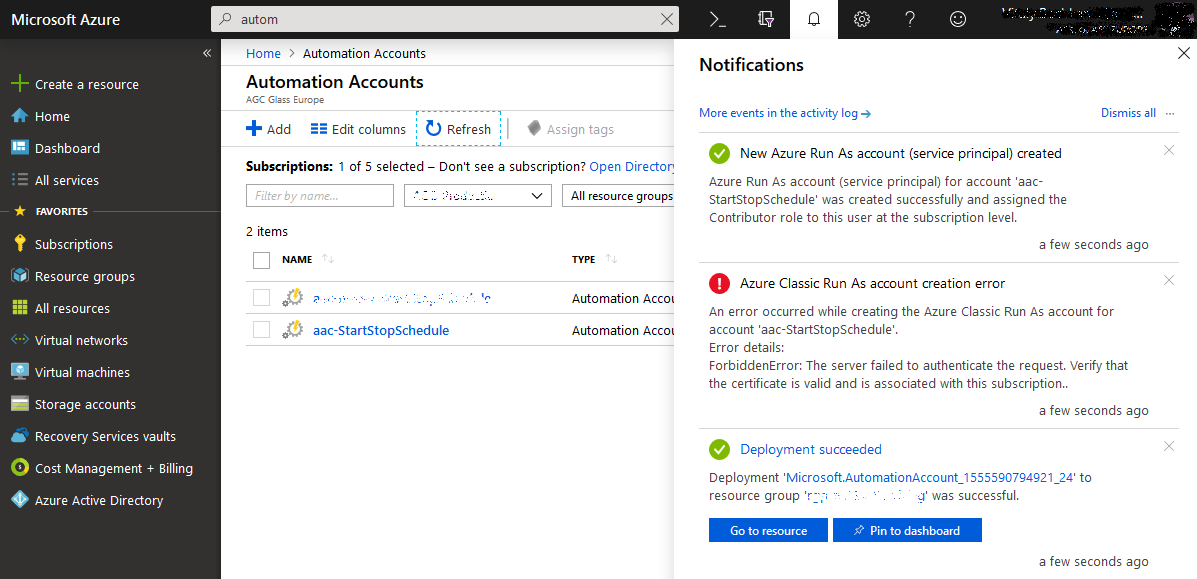1197x579 pixels.
Task: Sort by NAME column arrows
Action: (327, 260)
